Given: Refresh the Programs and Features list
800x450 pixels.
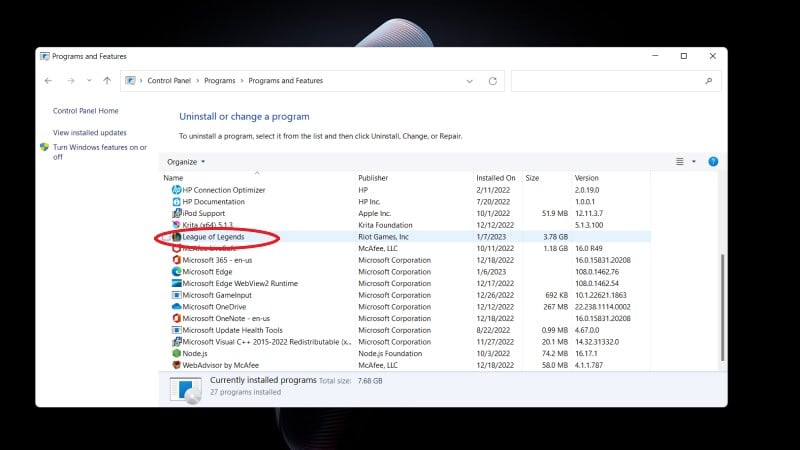Looking at the screenshot, I should tap(492, 81).
